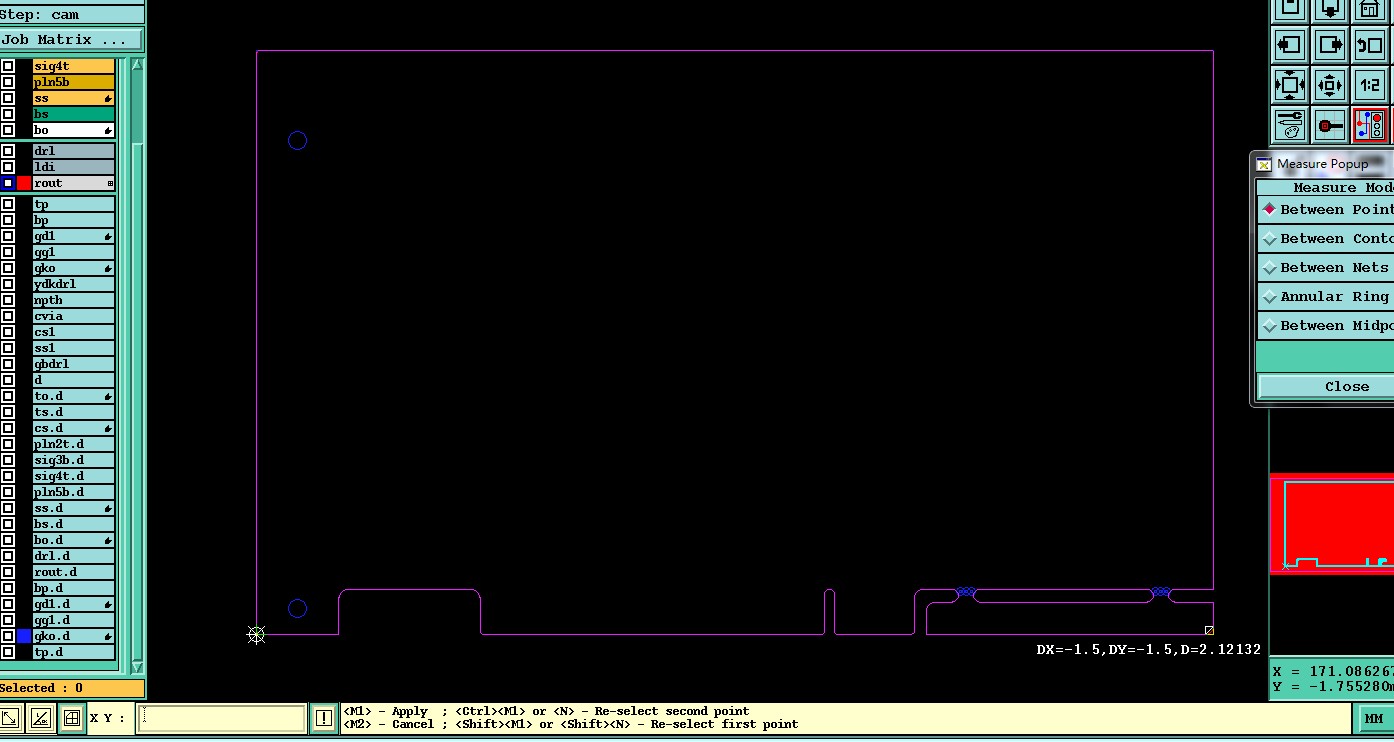1394x742 pixels.
Task: Select the pln2t.d layer name
Action: [x=74, y=444]
